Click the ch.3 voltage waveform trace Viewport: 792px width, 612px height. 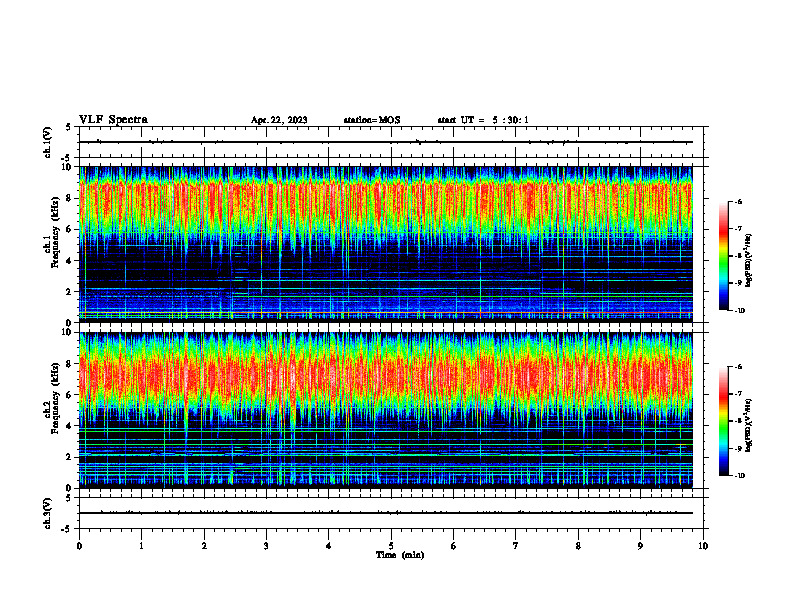click(x=386, y=513)
